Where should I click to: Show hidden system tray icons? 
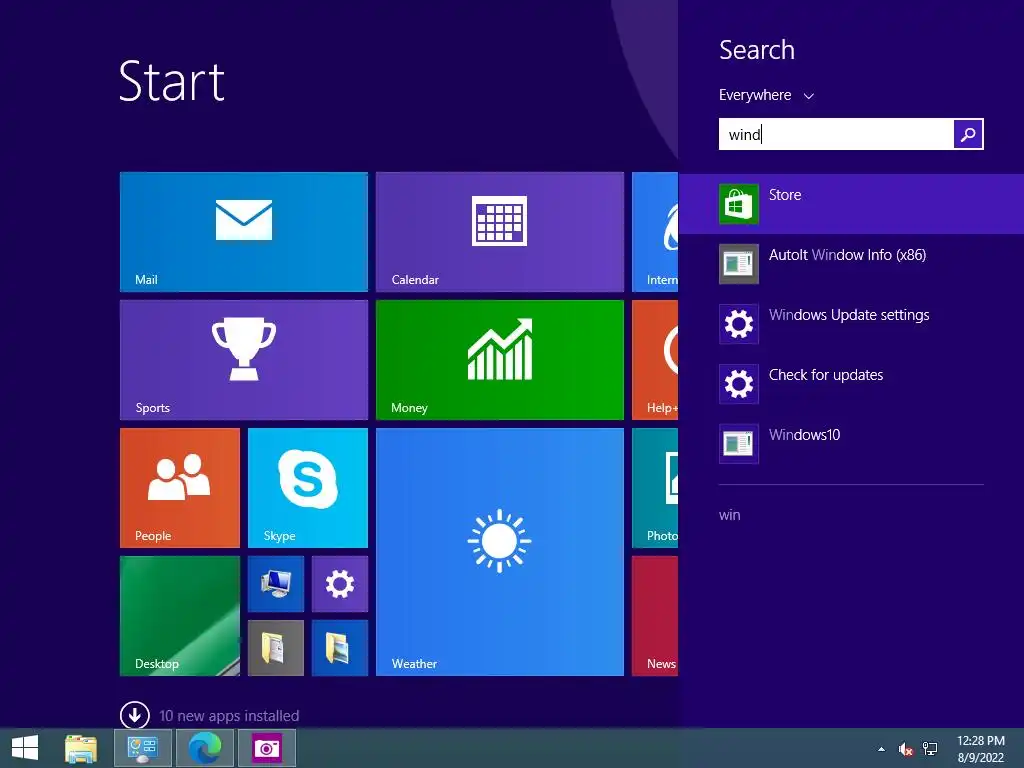click(882, 749)
